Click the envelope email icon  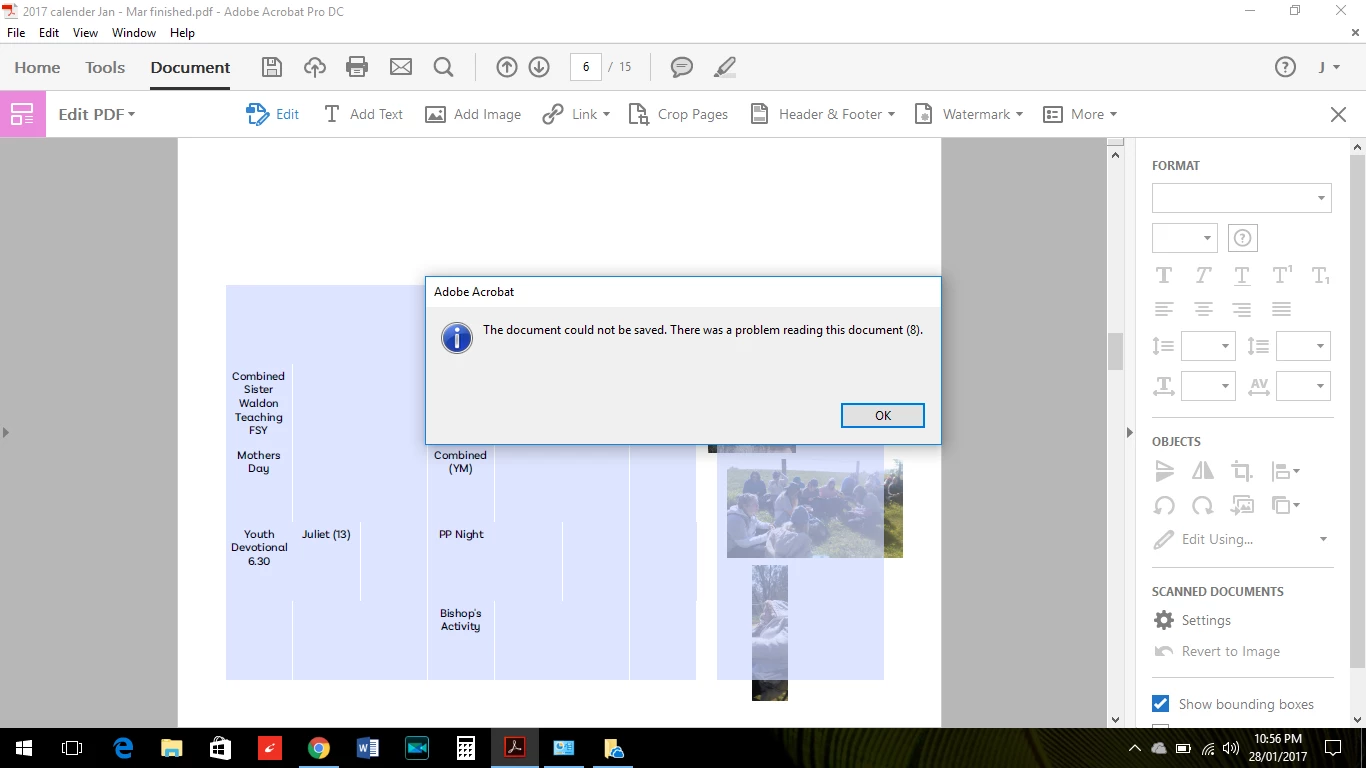click(x=401, y=67)
